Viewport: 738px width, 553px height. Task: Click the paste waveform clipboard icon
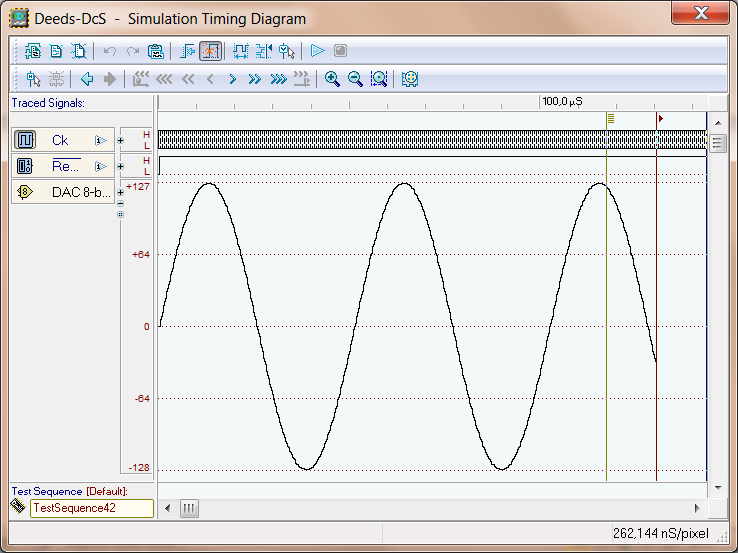click(x=155, y=51)
